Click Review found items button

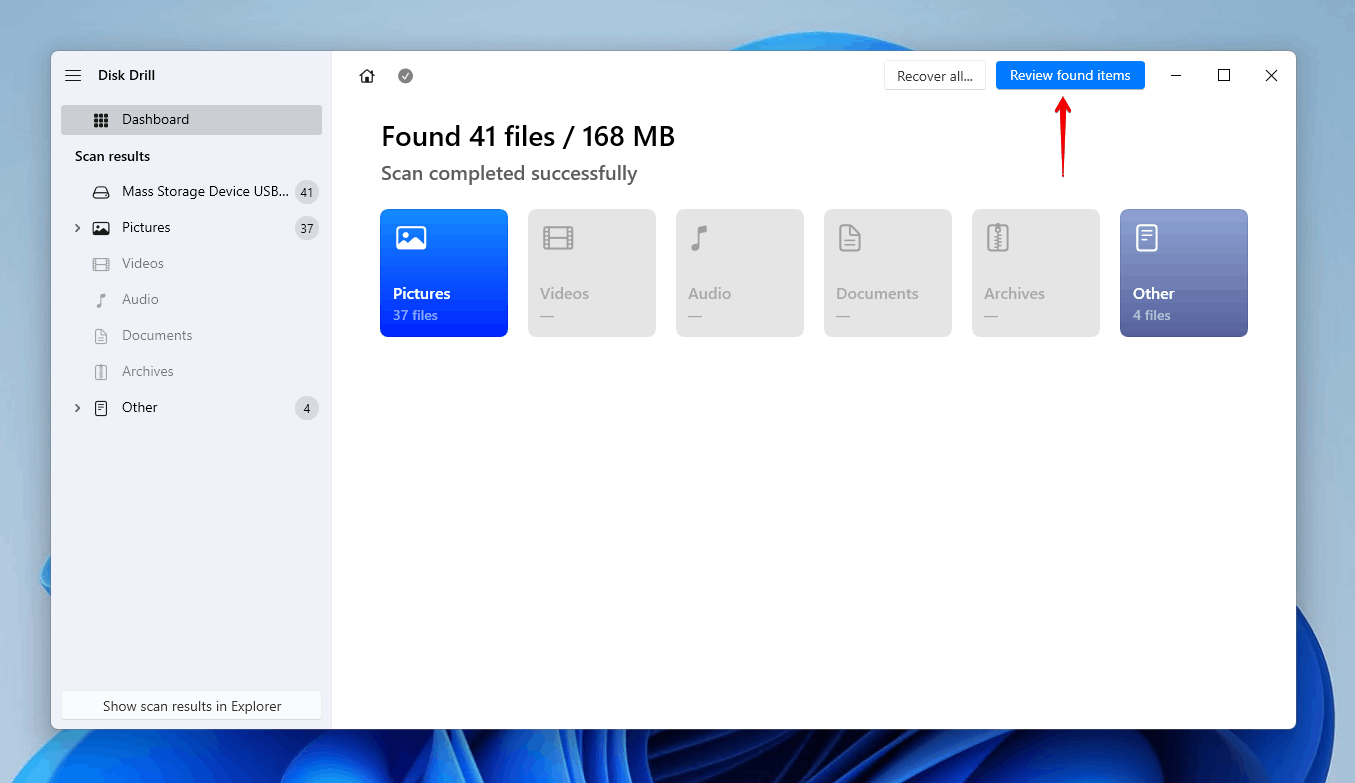pyautogui.click(x=1070, y=75)
